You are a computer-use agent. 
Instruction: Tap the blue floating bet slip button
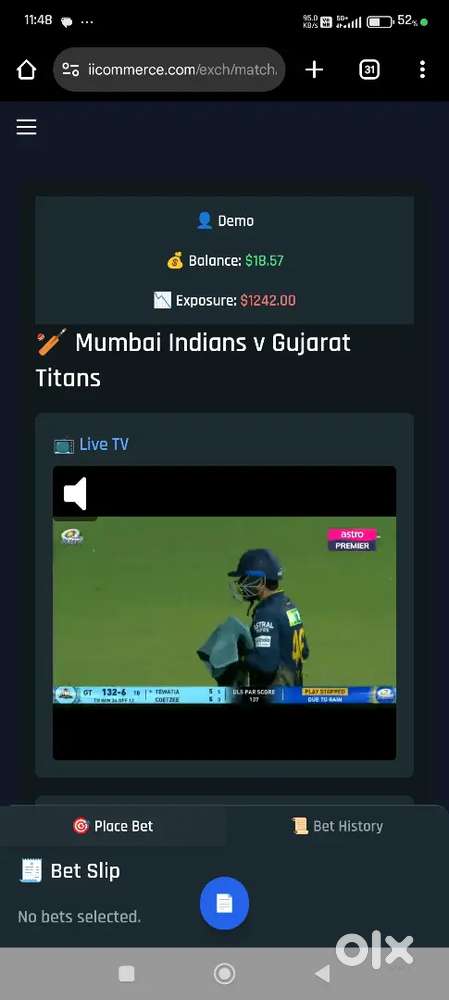click(224, 903)
